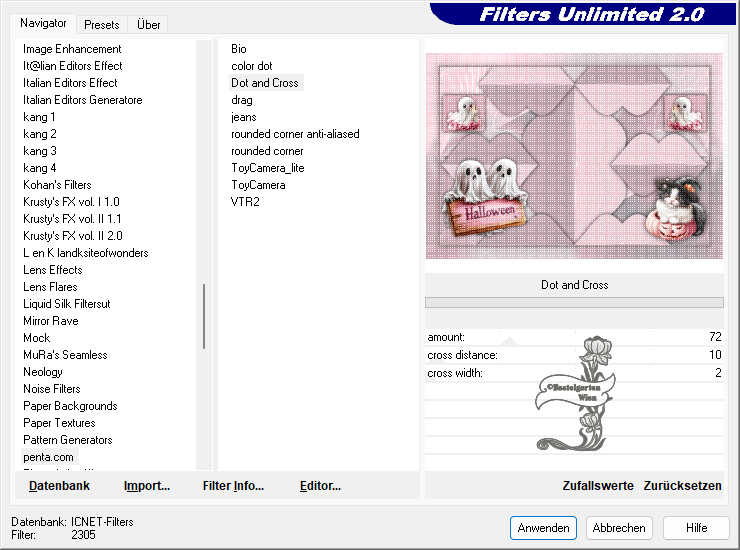Choose the ToyCamera filter
Screen dimensions: 740x550
(x=258, y=185)
